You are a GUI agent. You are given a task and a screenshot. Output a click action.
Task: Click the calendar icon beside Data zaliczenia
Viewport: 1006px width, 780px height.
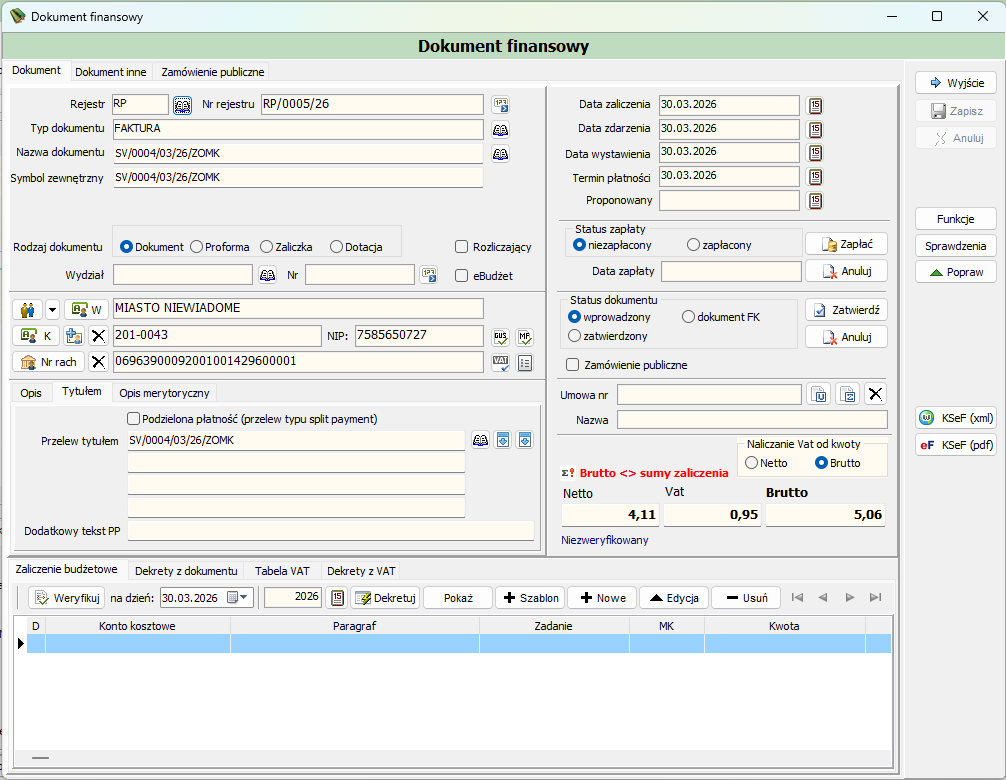point(815,105)
